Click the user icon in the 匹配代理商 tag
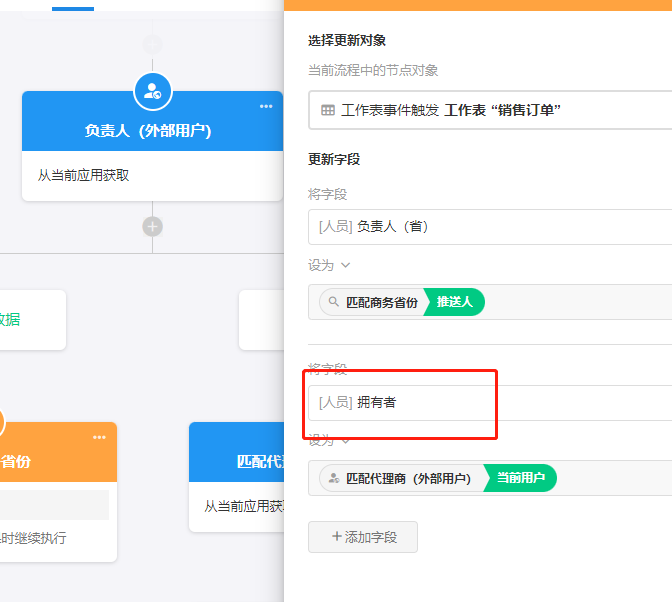The width and height of the screenshot is (672, 602). coord(333,479)
